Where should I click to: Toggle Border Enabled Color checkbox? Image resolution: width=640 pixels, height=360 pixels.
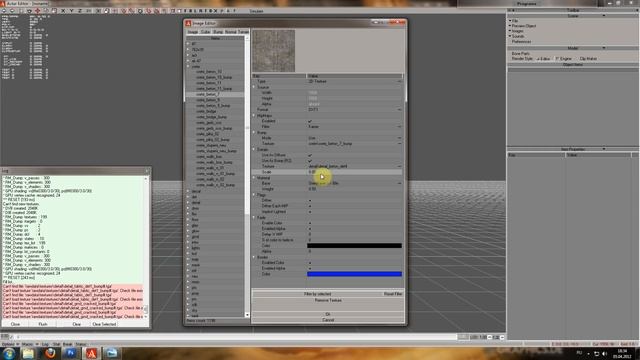pyautogui.click(x=310, y=263)
